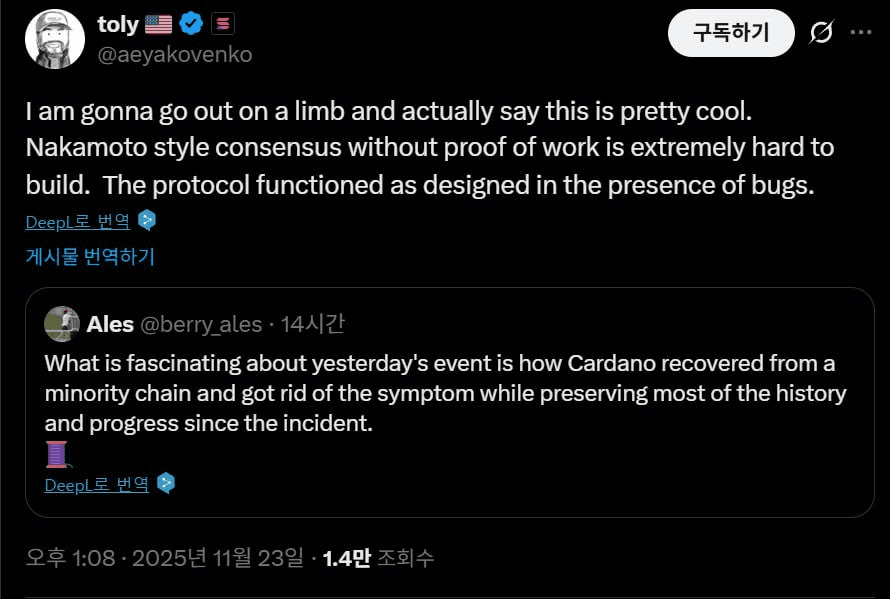890x599 pixels.
Task: Open toly's profile avatar picture
Action: coord(54,39)
